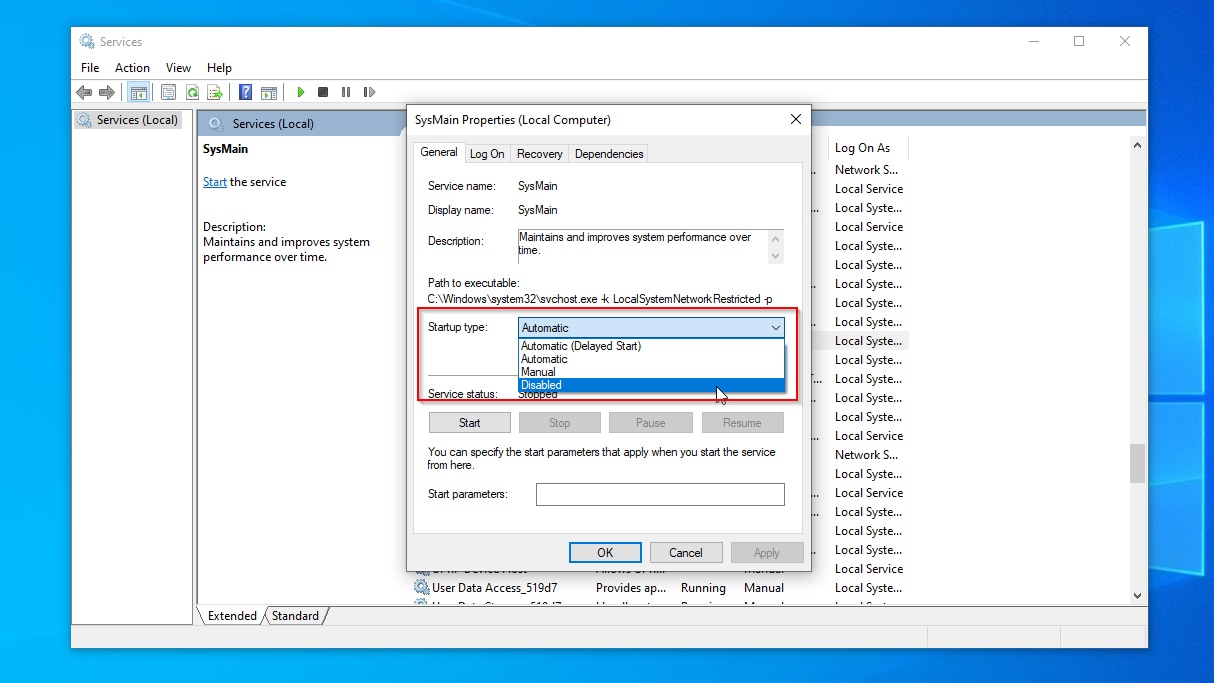Close the SysMain Properties dialog

[x=796, y=119]
